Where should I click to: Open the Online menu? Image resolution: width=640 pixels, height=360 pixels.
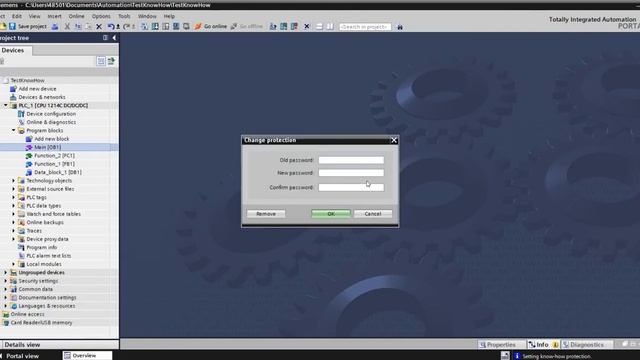click(76, 16)
